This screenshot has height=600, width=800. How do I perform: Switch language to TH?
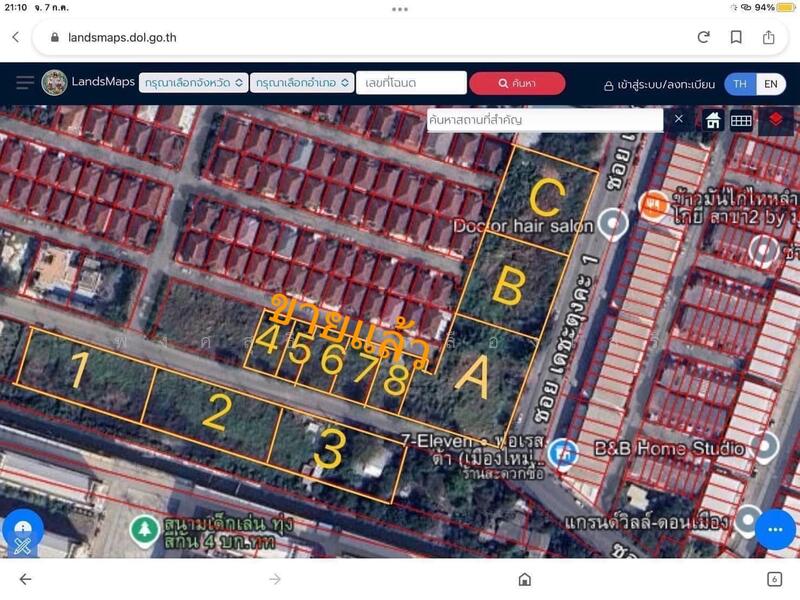pos(740,84)
